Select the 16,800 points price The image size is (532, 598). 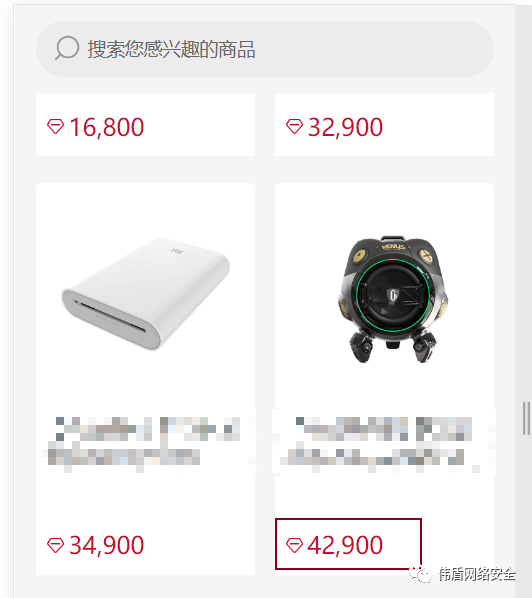[x=106, y=127]
